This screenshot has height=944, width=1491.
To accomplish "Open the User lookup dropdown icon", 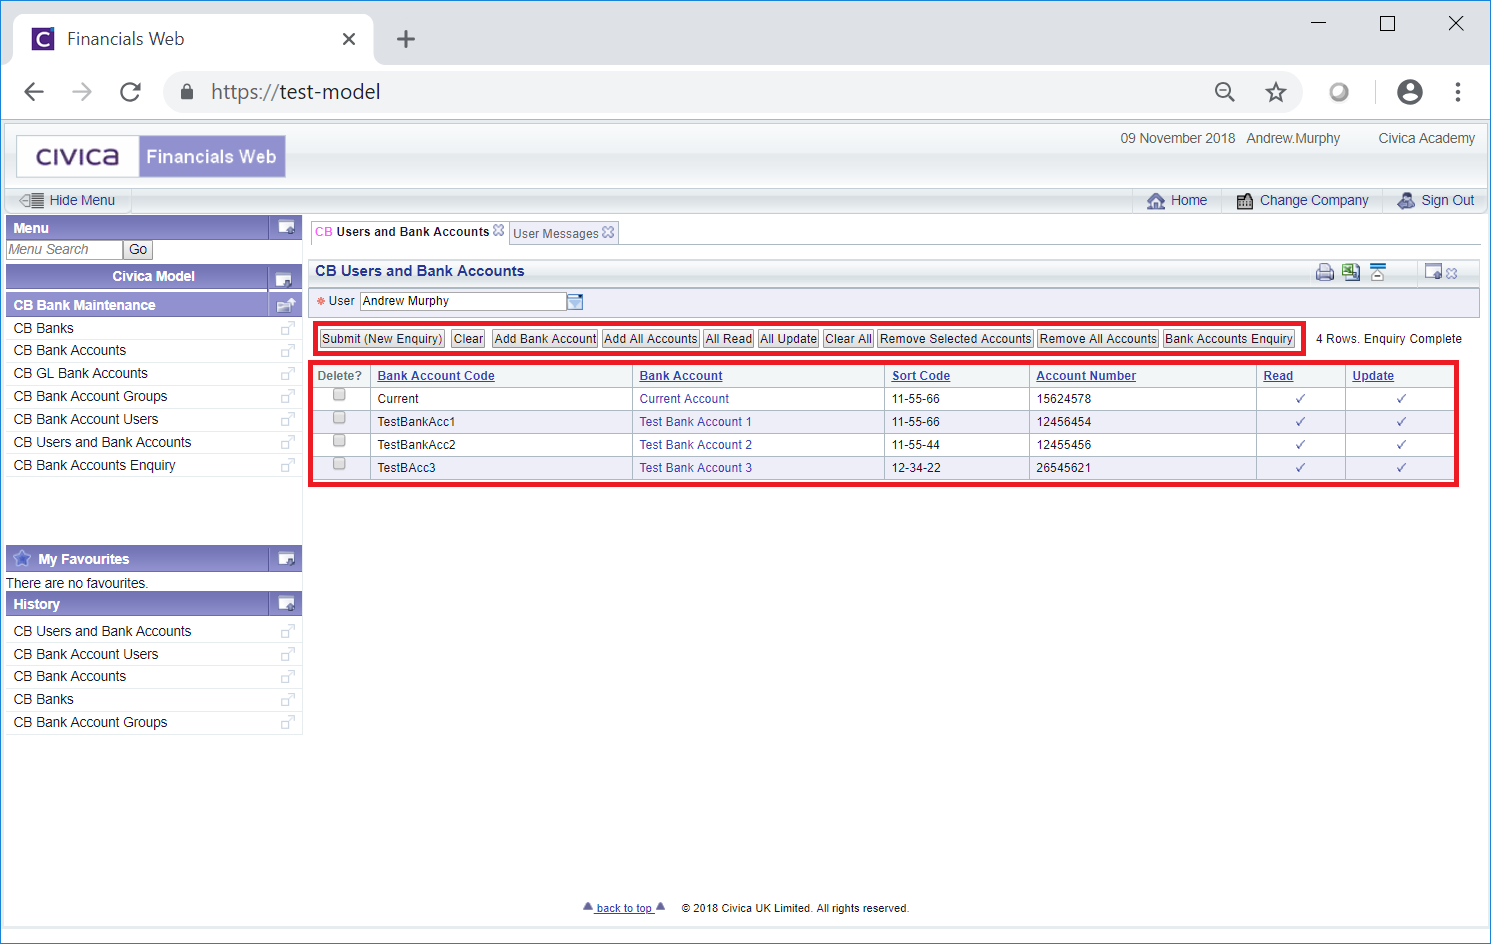I will tap(575, 301).
